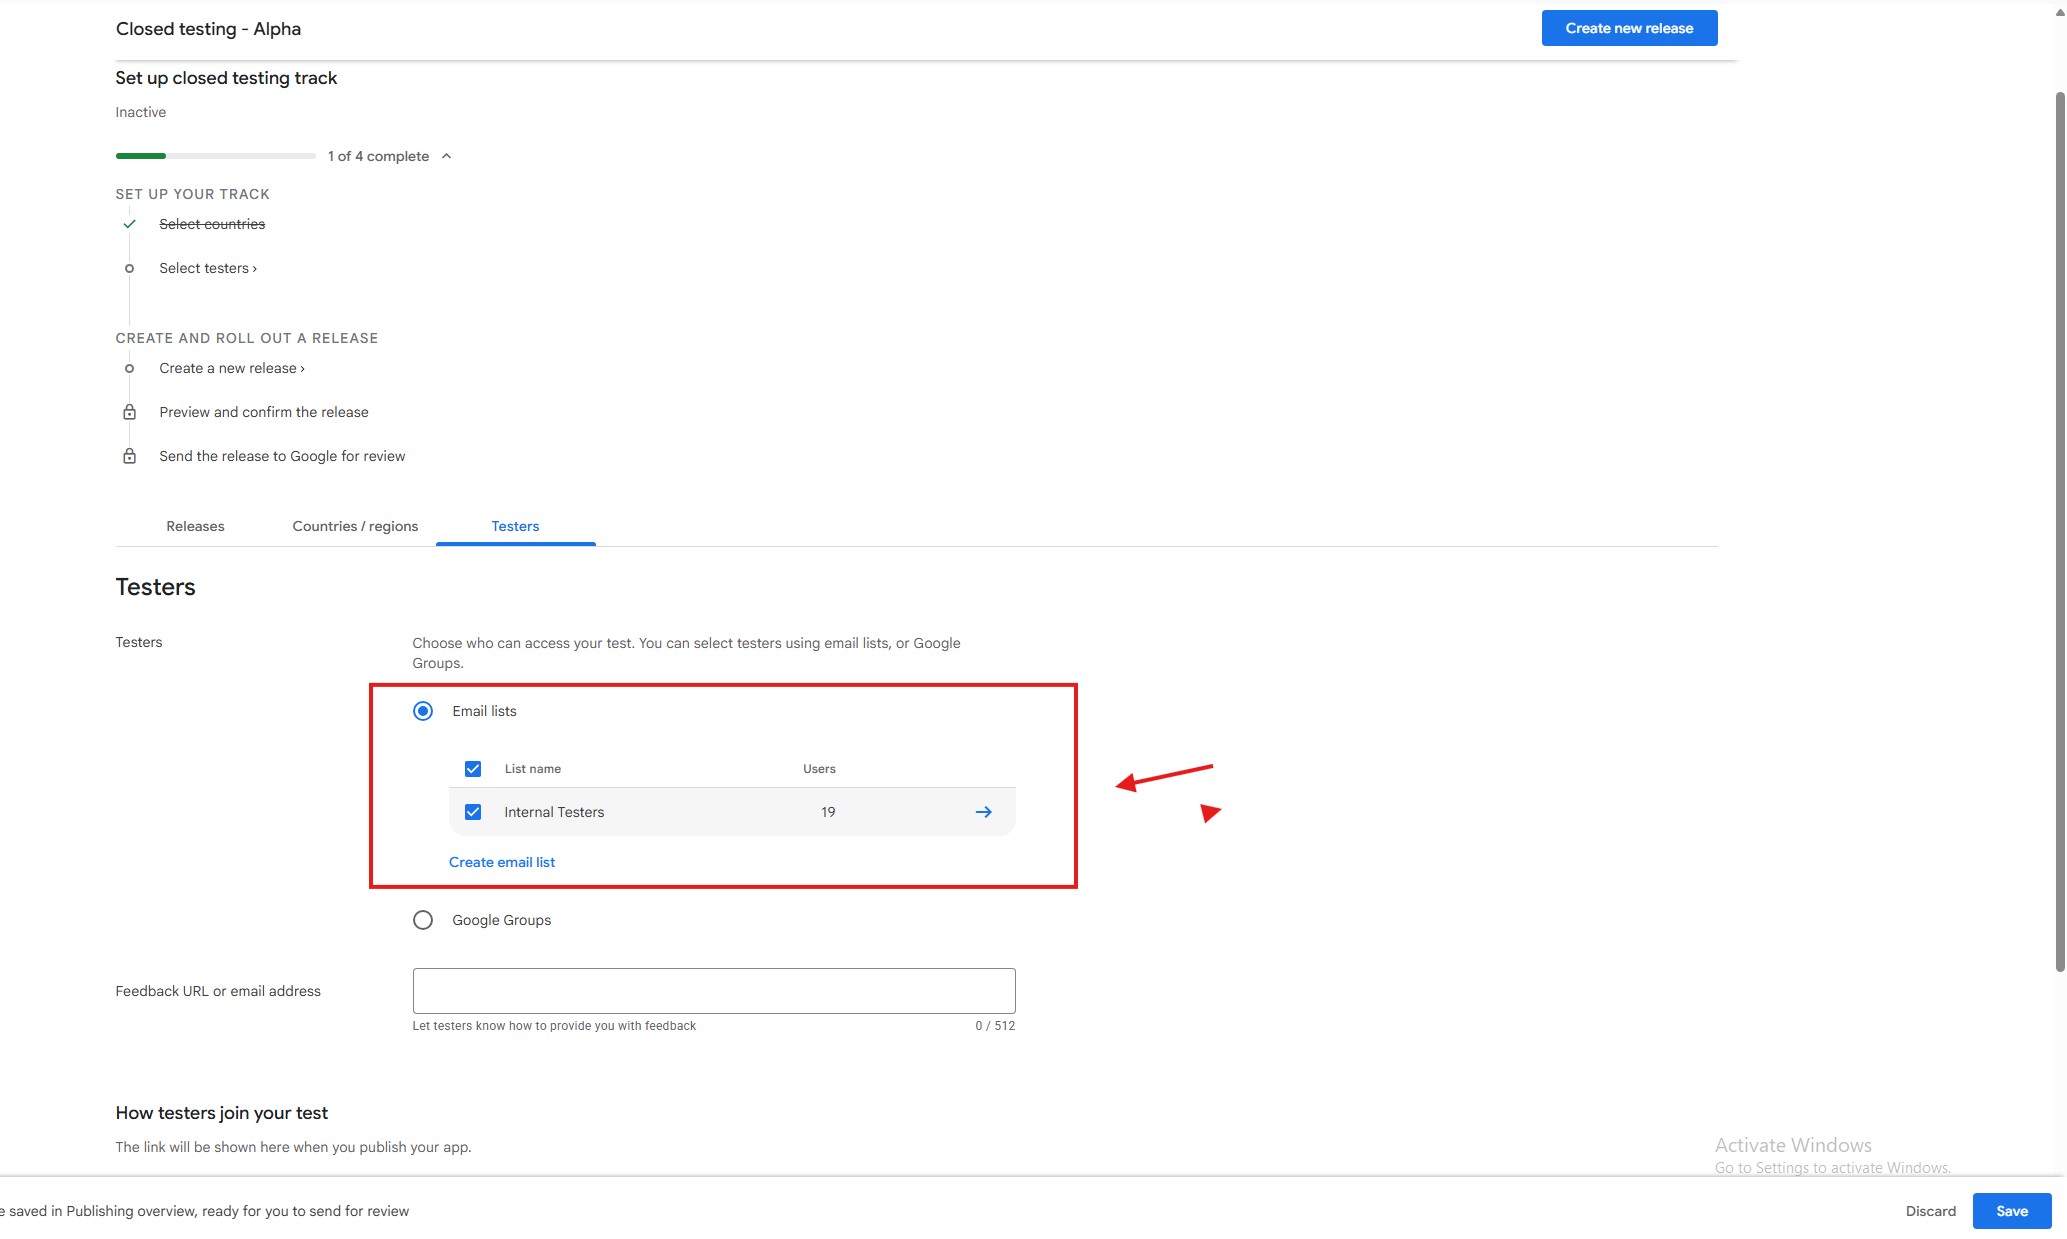The height and width of the screenshot is (1239, 2067).
Task: Switch to Countries / regions tab
Action: [355, 526]
